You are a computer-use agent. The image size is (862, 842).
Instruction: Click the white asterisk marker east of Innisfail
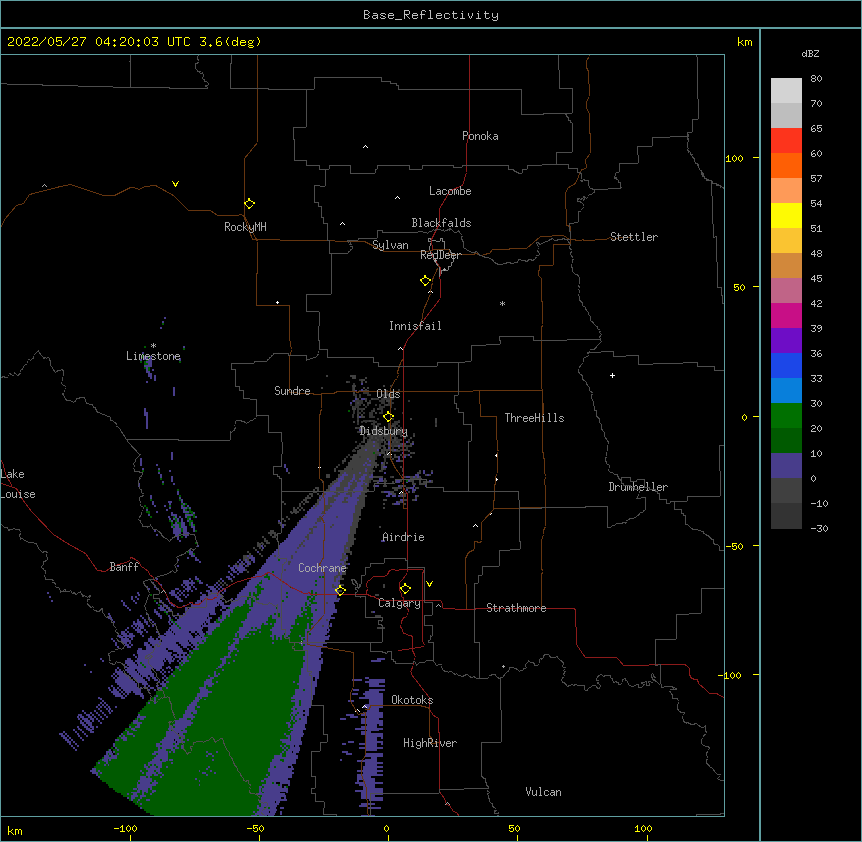point(502,304)
